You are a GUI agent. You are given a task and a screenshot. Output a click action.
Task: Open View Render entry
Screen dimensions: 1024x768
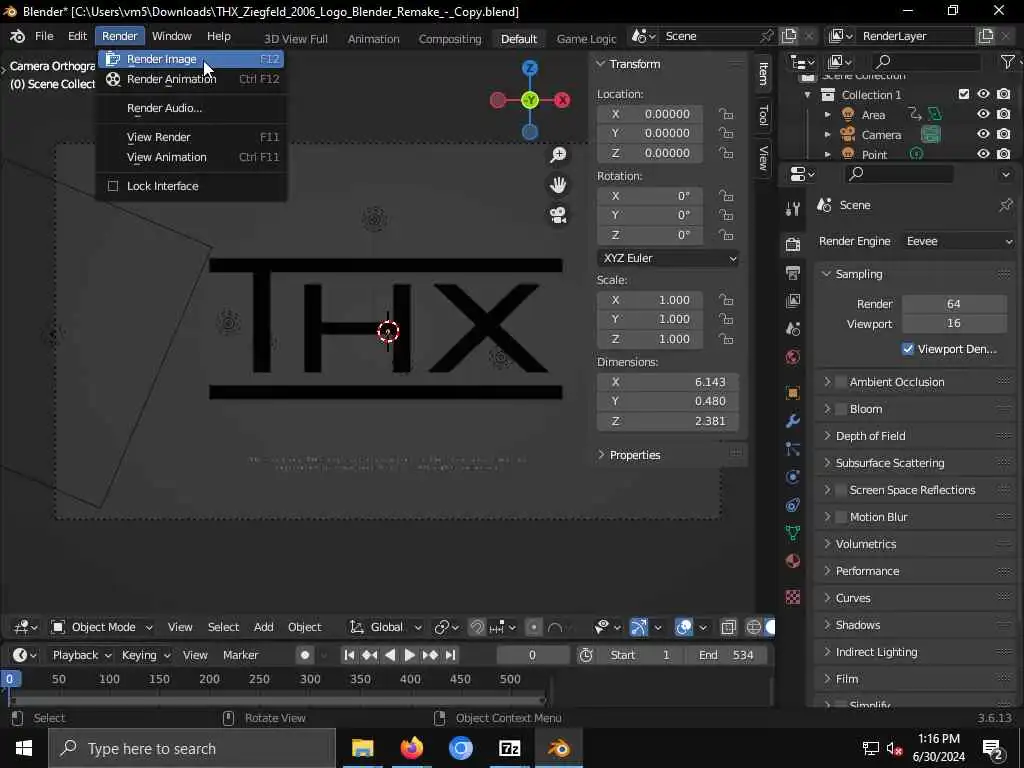[191, 137]
